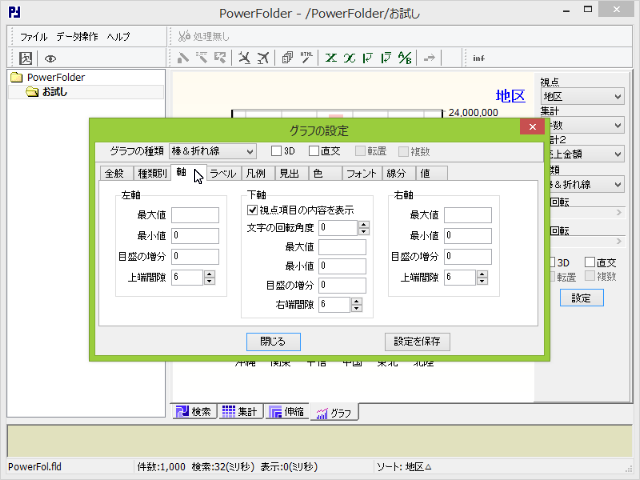Toggle the 3D checkbox in dialog
640x480 pixels.
(x=276, y=151)
